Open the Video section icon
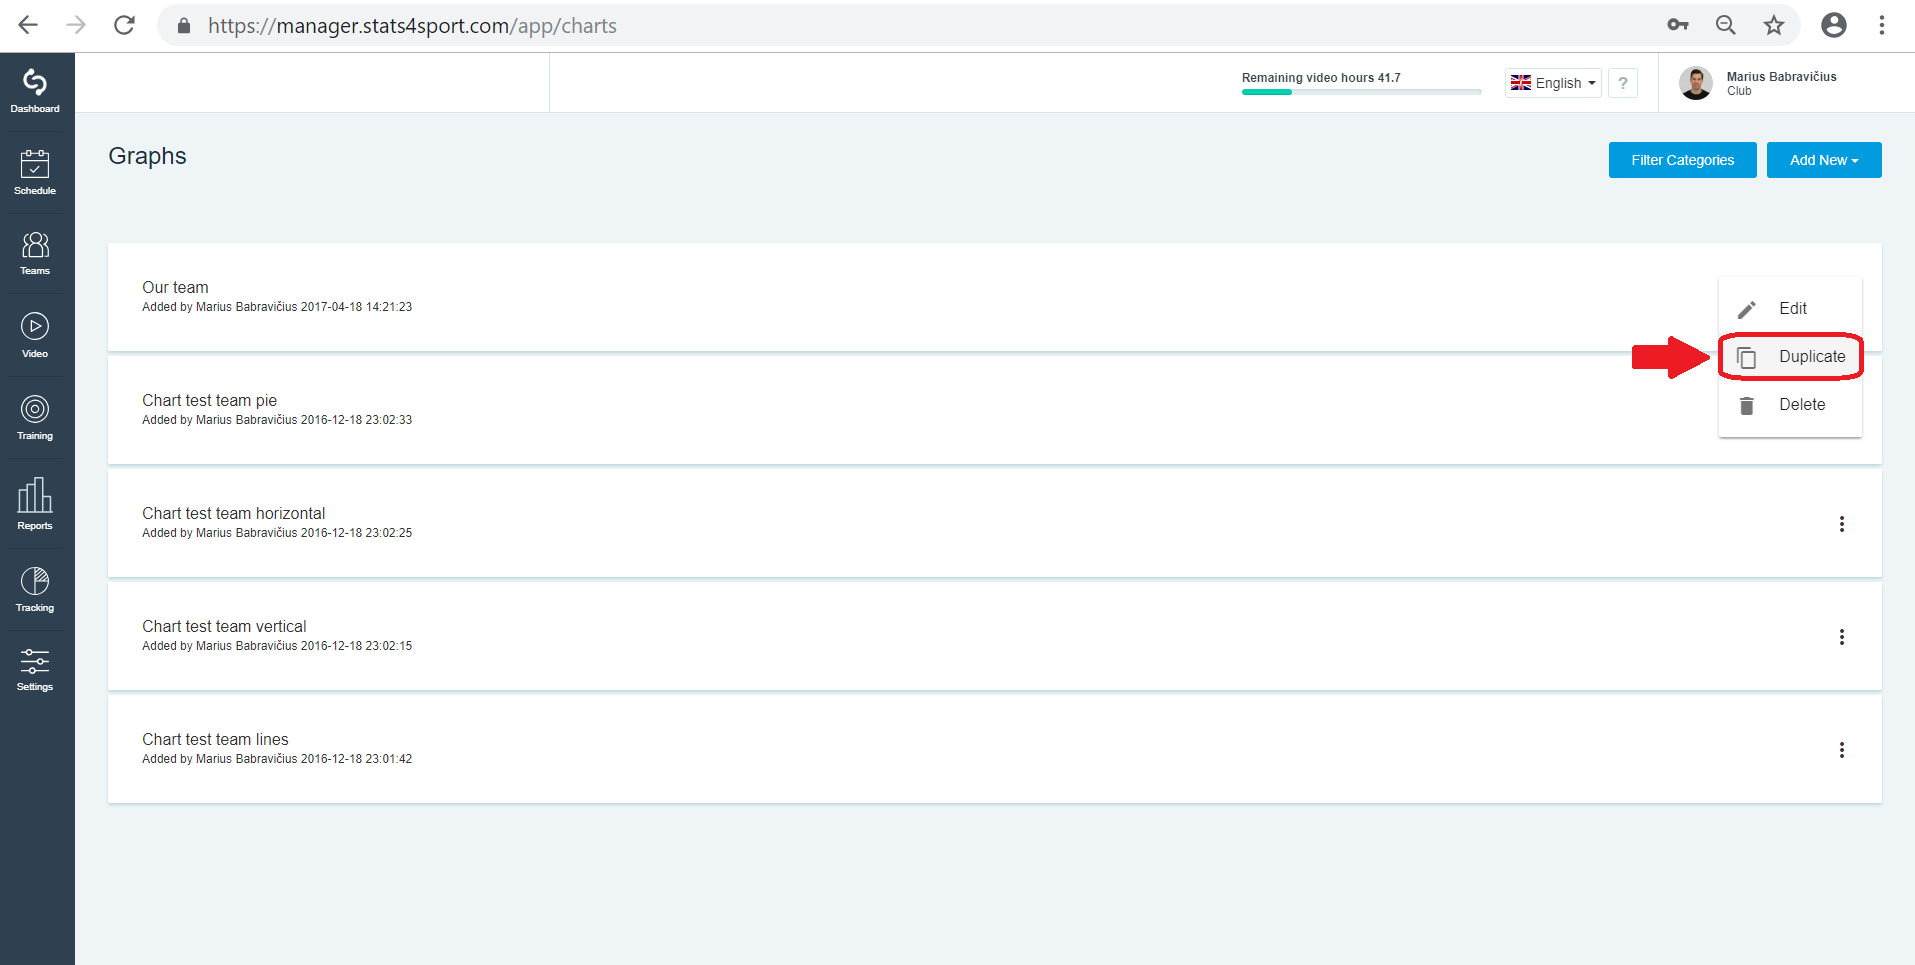Screen dimensions: 1915x965 click(35, 335)
